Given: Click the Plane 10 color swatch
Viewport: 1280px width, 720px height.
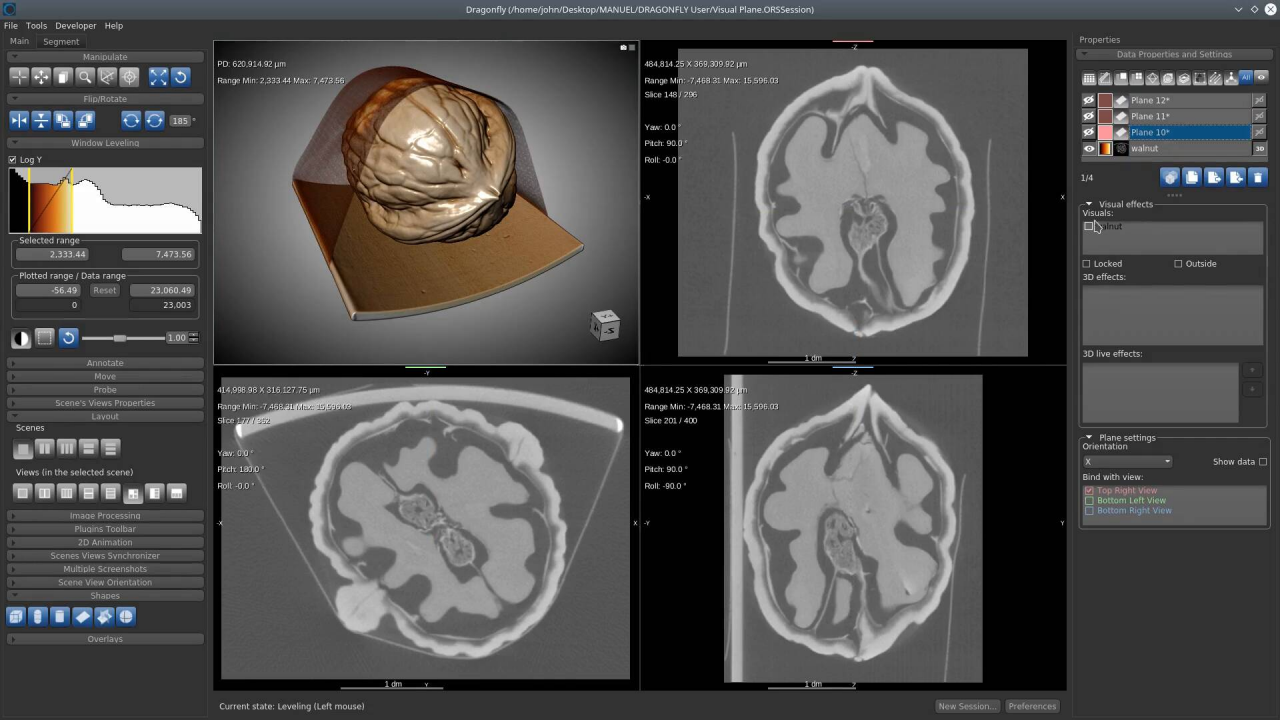Looking at the screenshot, I should click(x=1105, y=133).
